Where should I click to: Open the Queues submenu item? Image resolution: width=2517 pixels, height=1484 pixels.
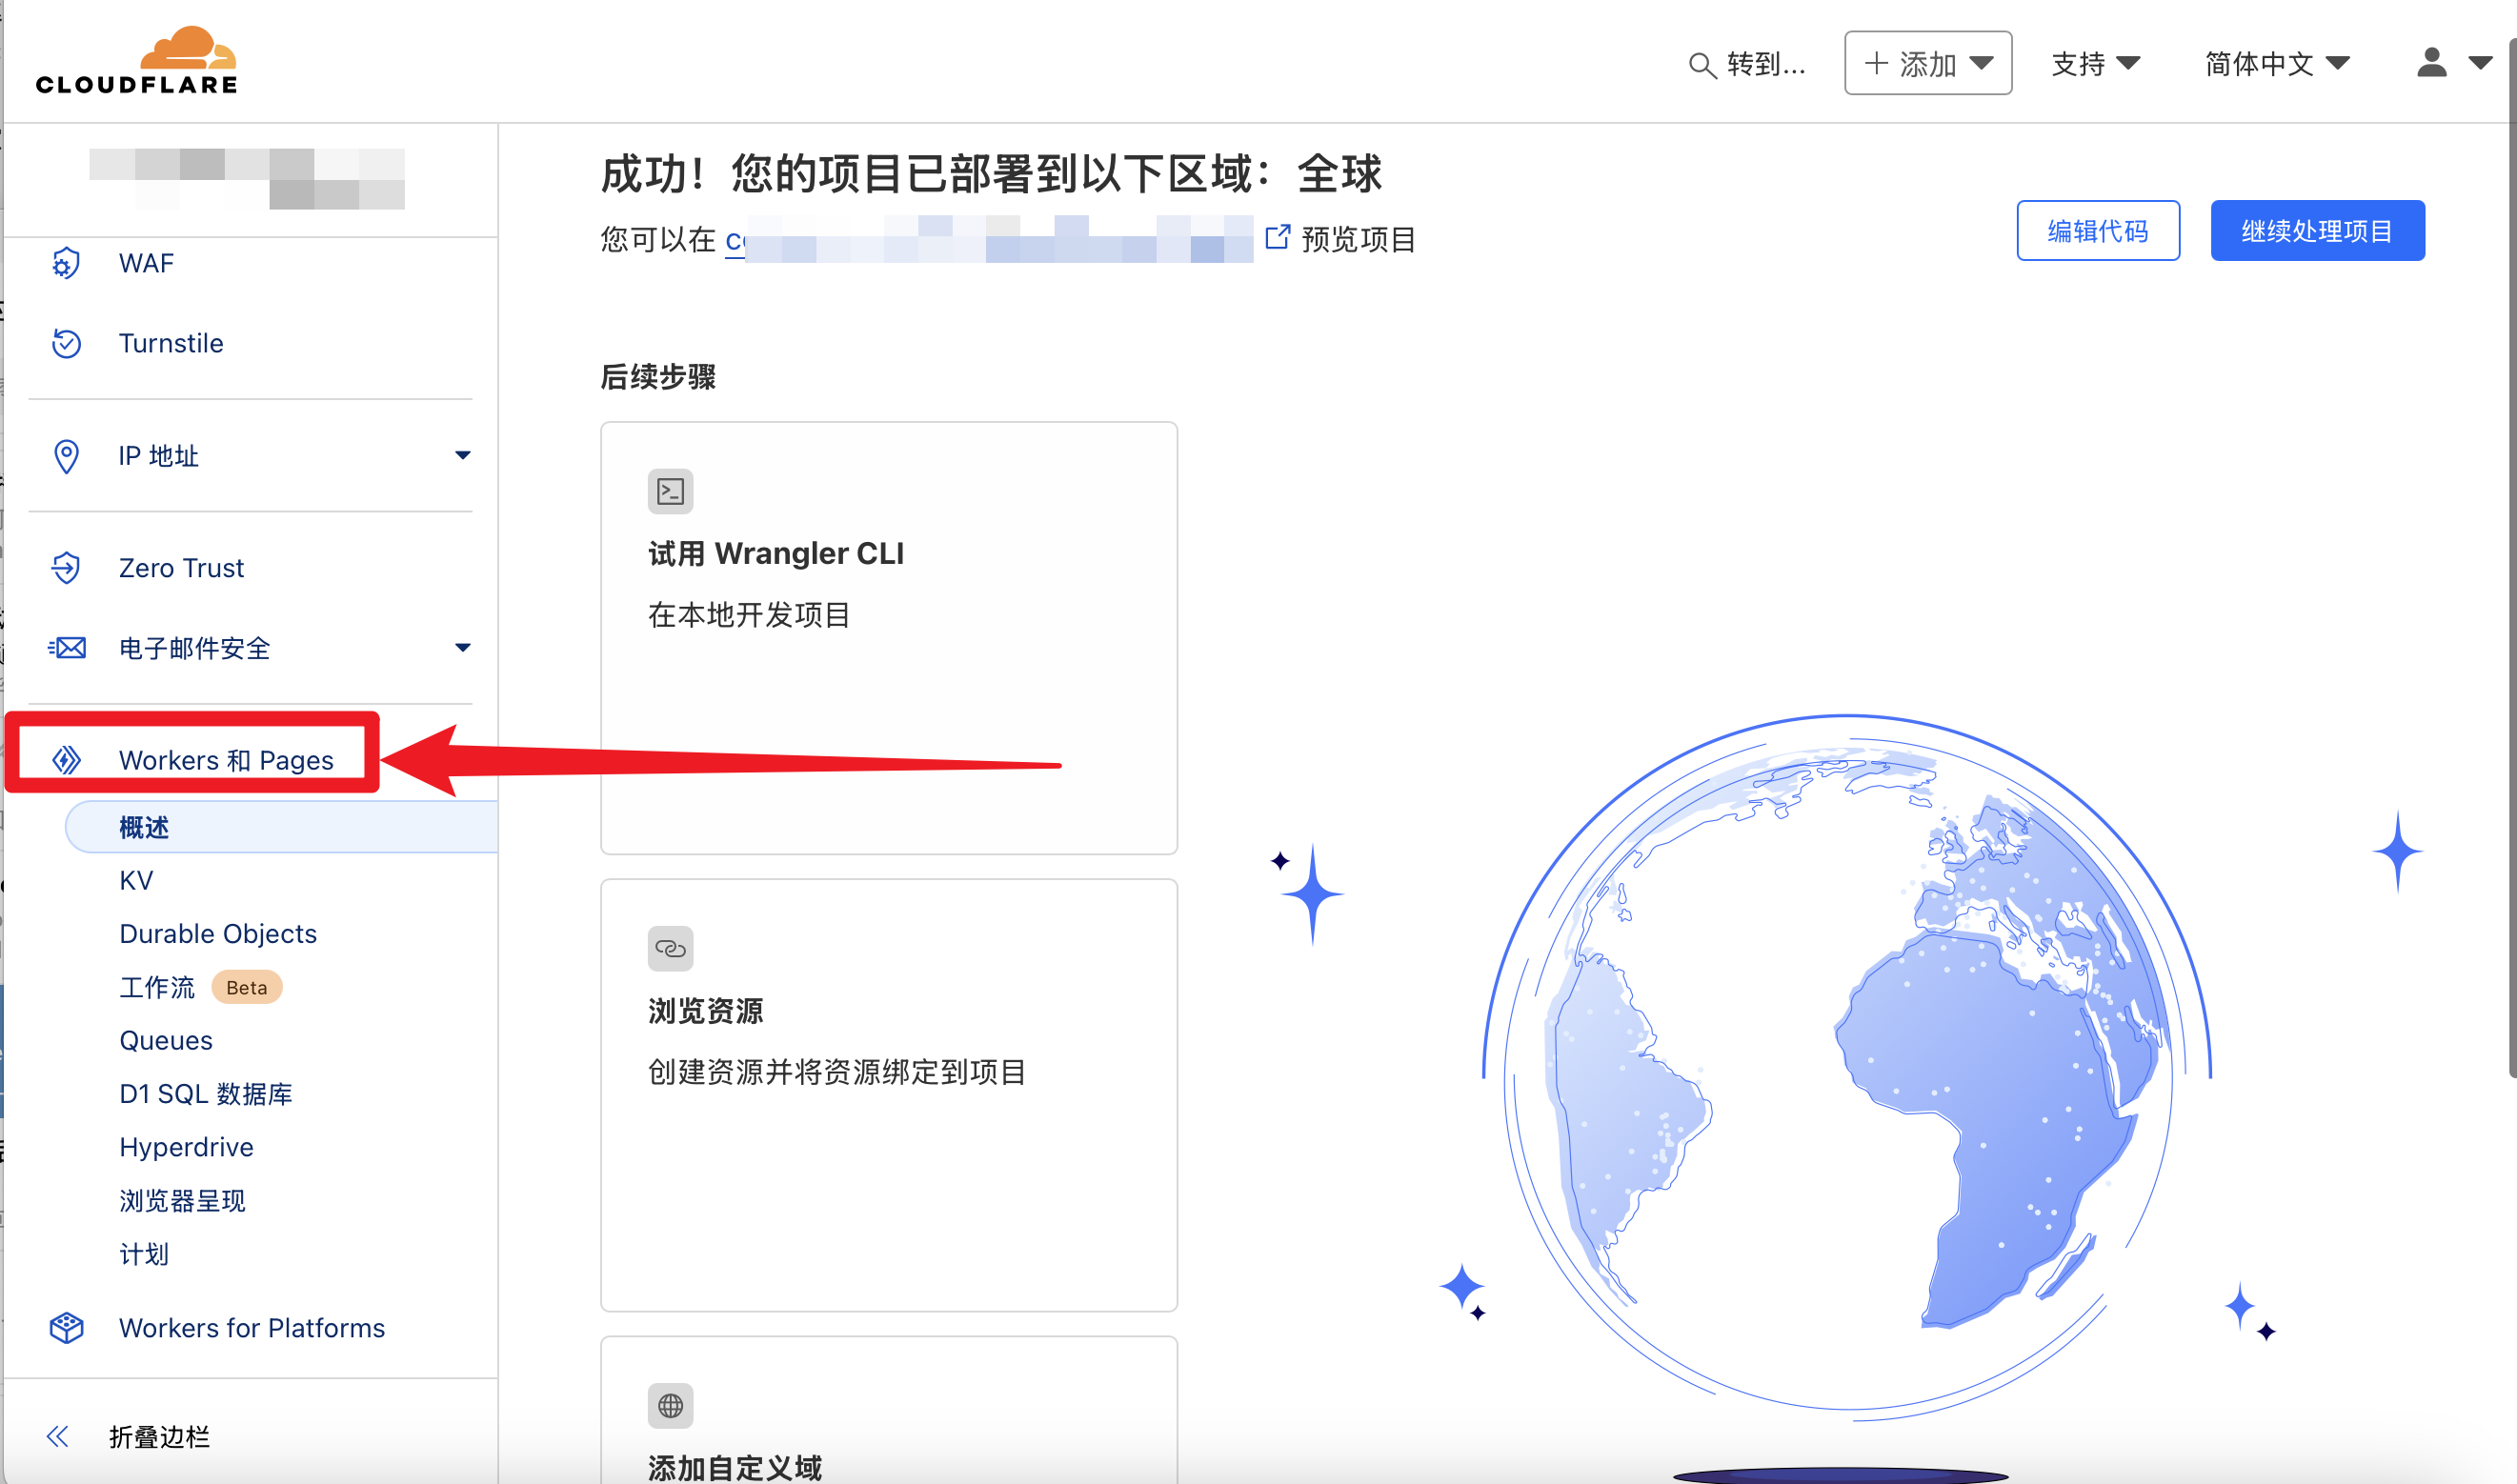tap(166, 1040)
